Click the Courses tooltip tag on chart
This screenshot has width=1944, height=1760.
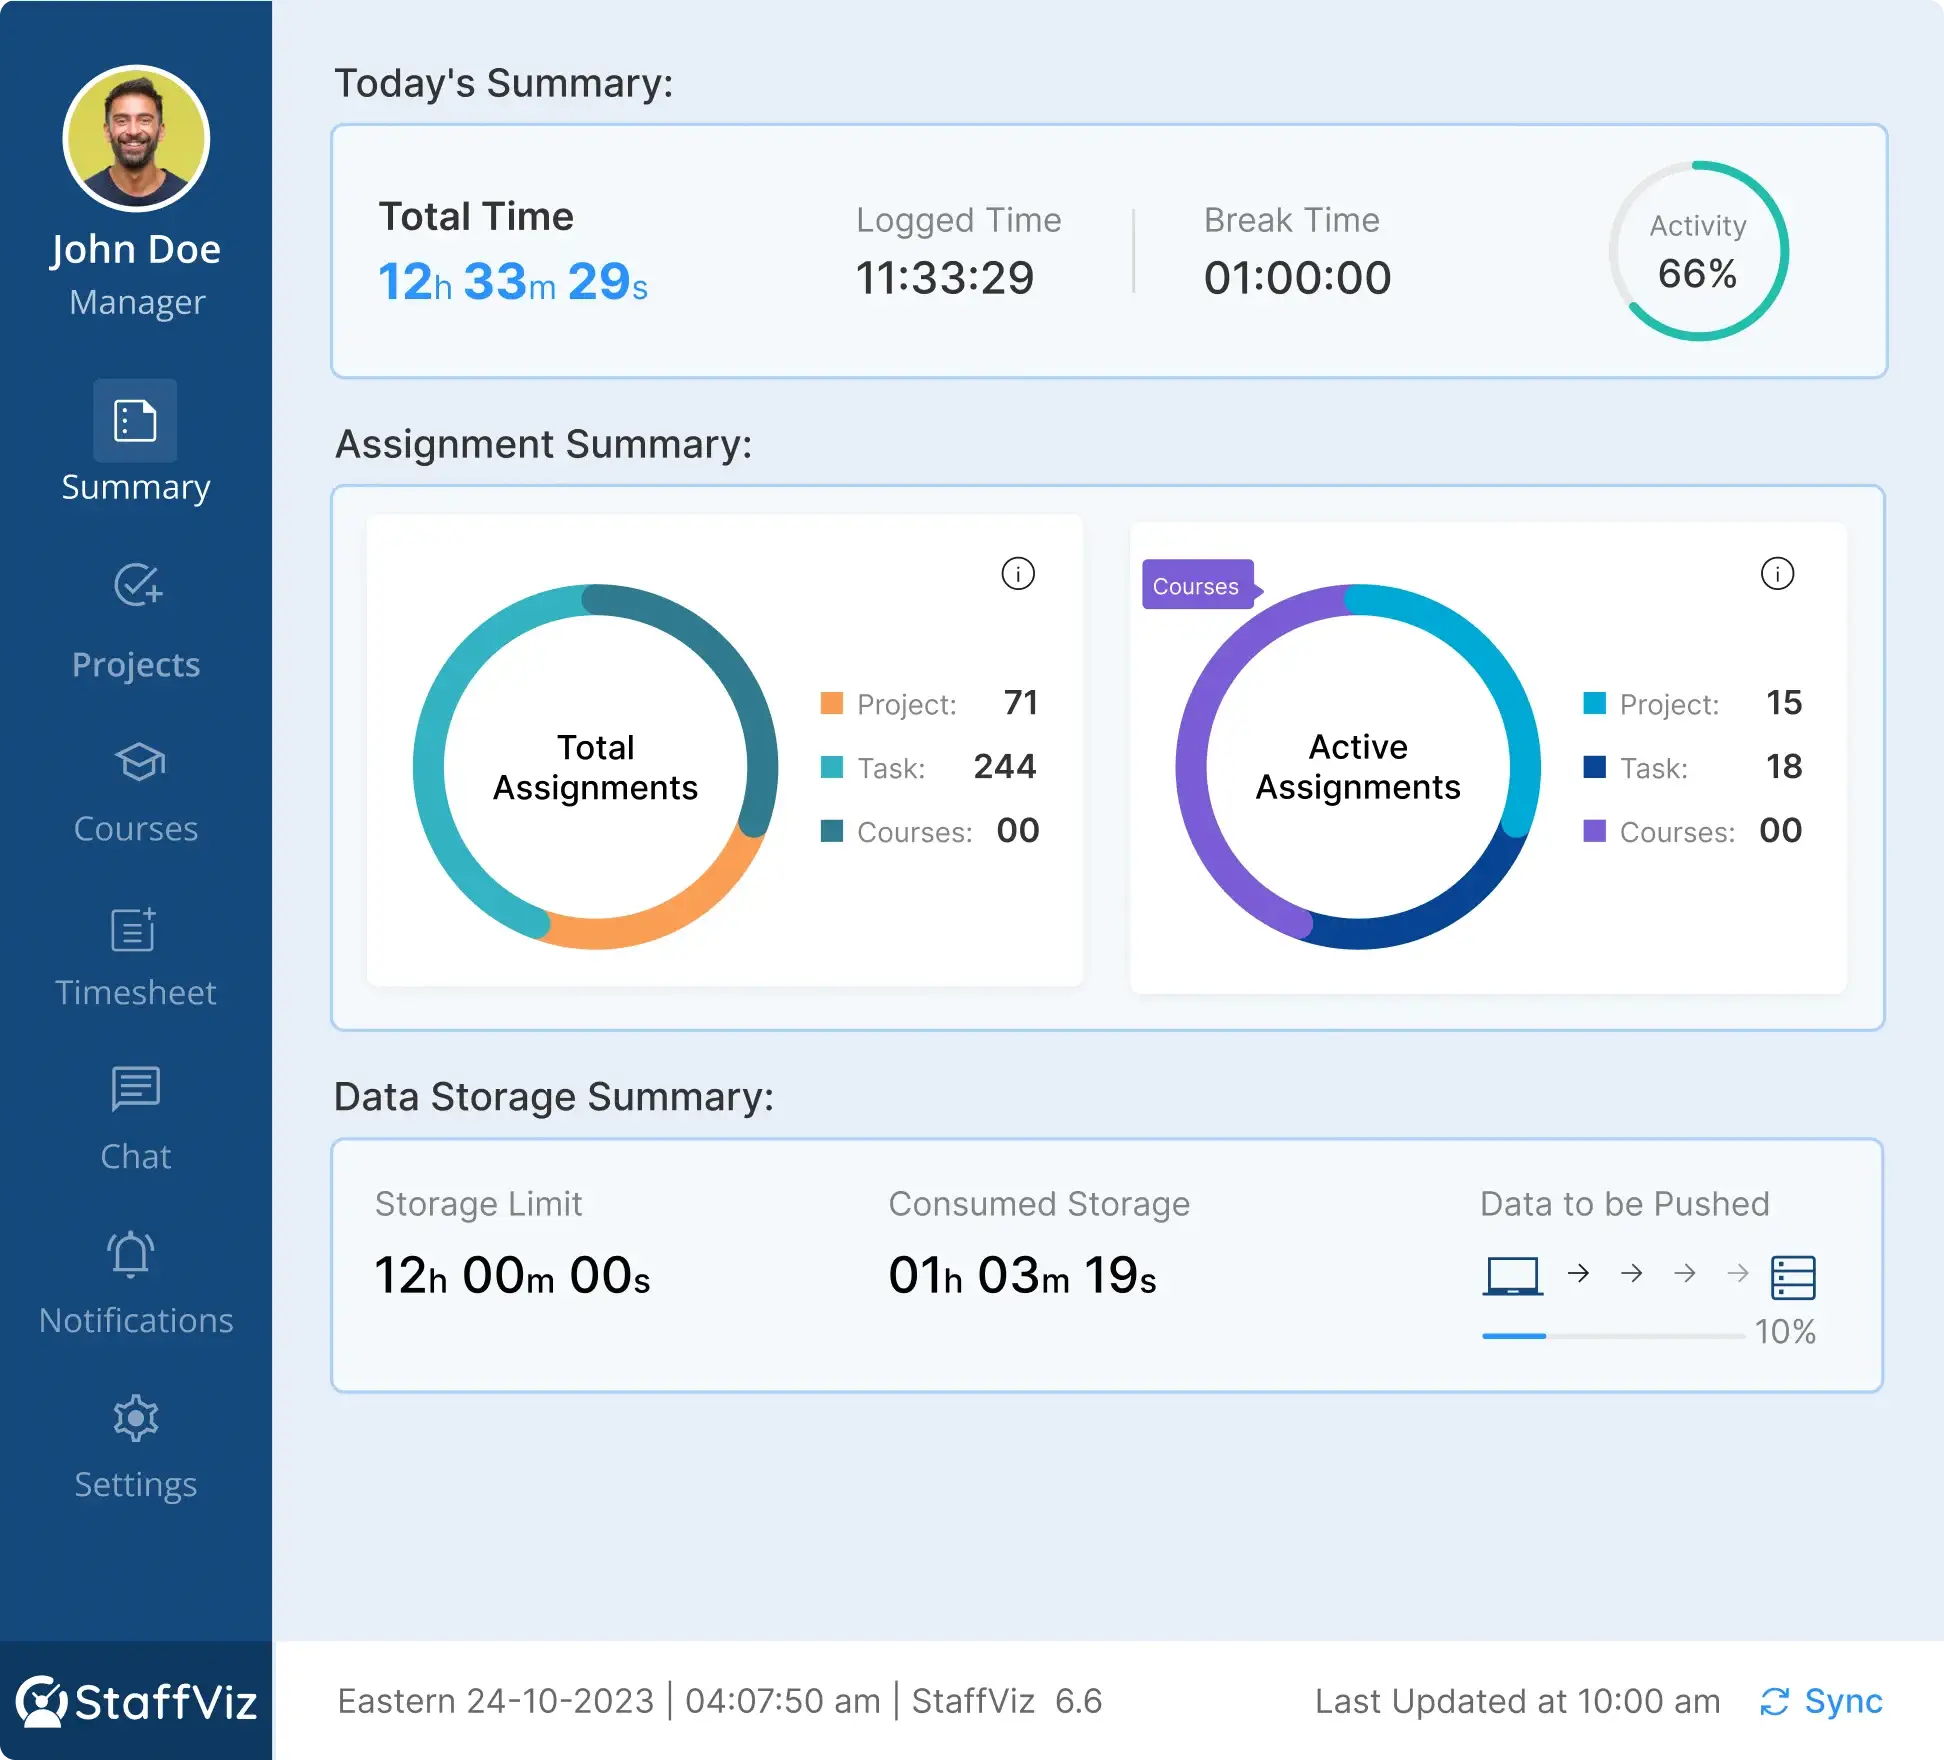pos(1196,586)
